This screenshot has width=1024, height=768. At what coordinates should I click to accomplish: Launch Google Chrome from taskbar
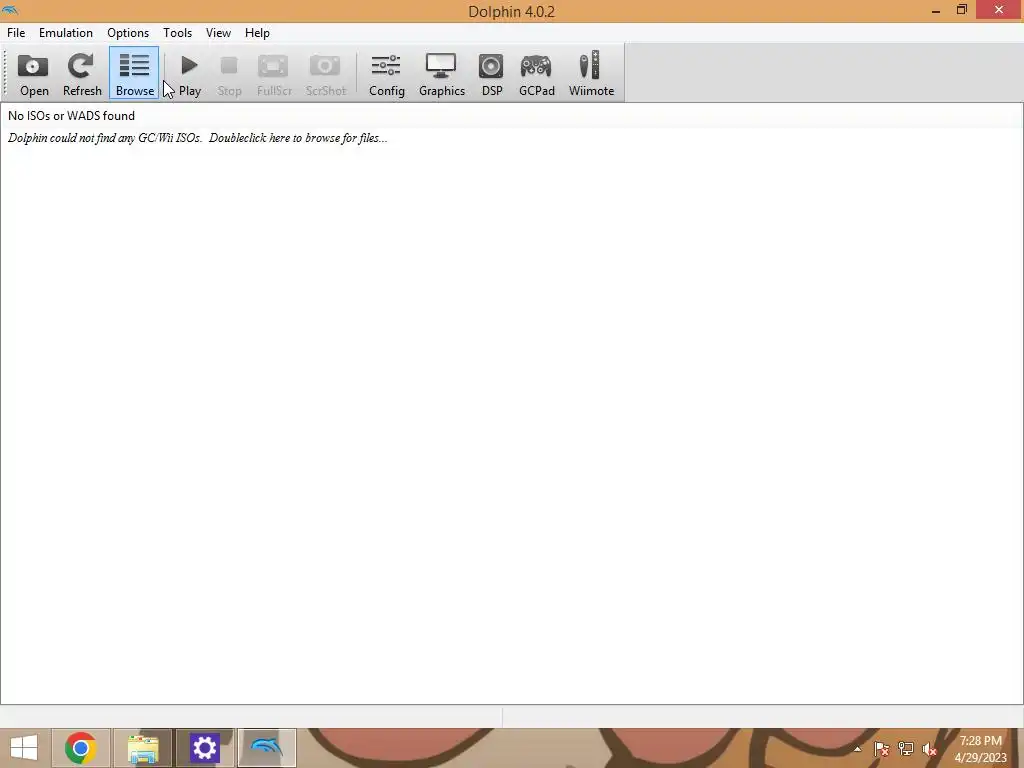pos(81,748)
